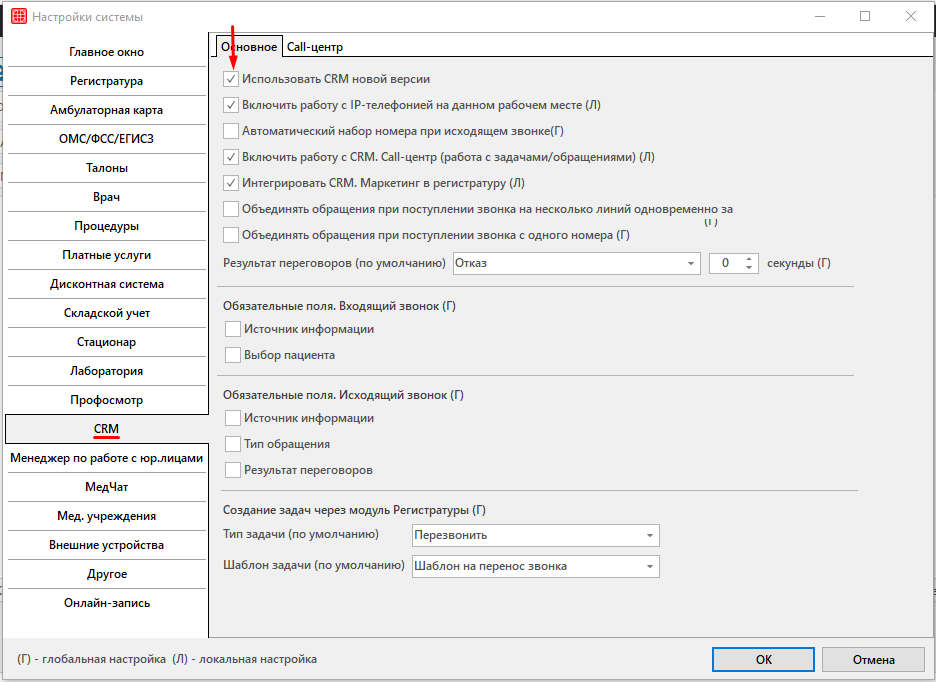Viewport: 936px width, 682px height.
Task: Switch to the 'Call-центр' tab
Action: click(x=315, y=47)
